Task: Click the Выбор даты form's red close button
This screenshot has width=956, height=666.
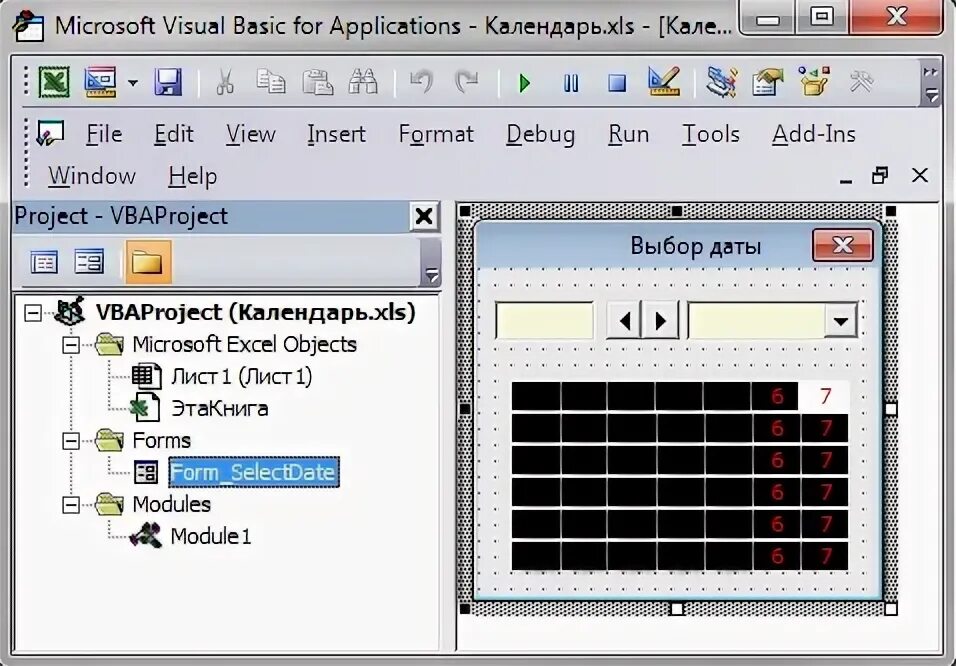Action: [843, 245]
